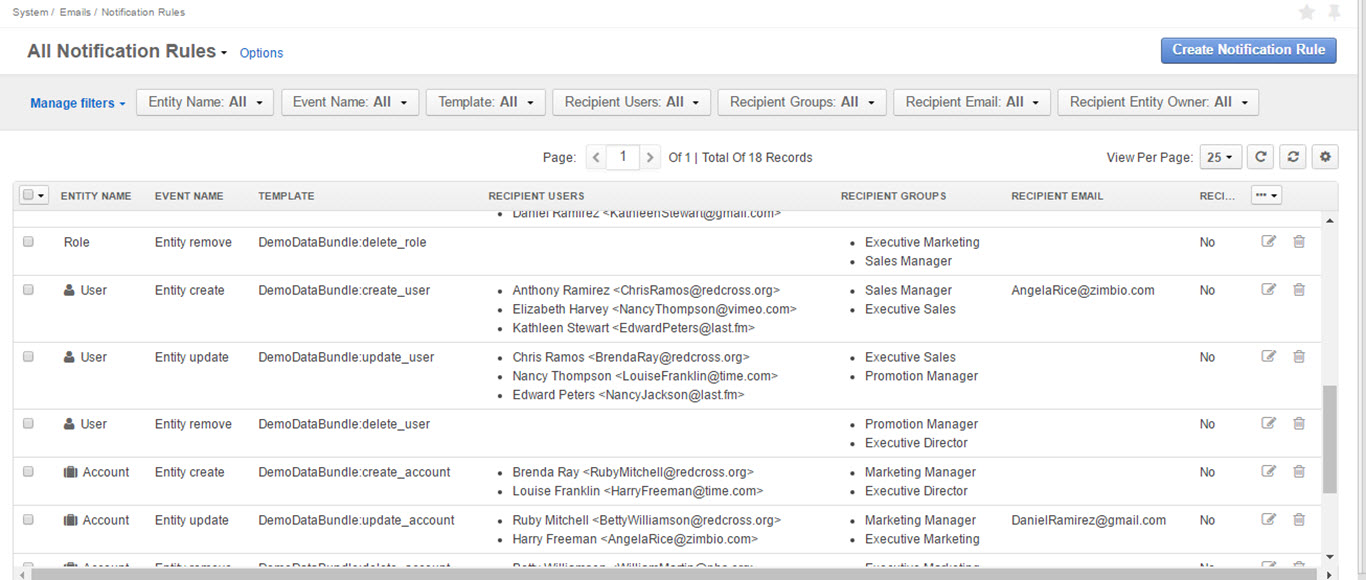Sort by Recipient Email column header
The height and width of the screenshot is (580, 1366).
tap(1057, 196)
